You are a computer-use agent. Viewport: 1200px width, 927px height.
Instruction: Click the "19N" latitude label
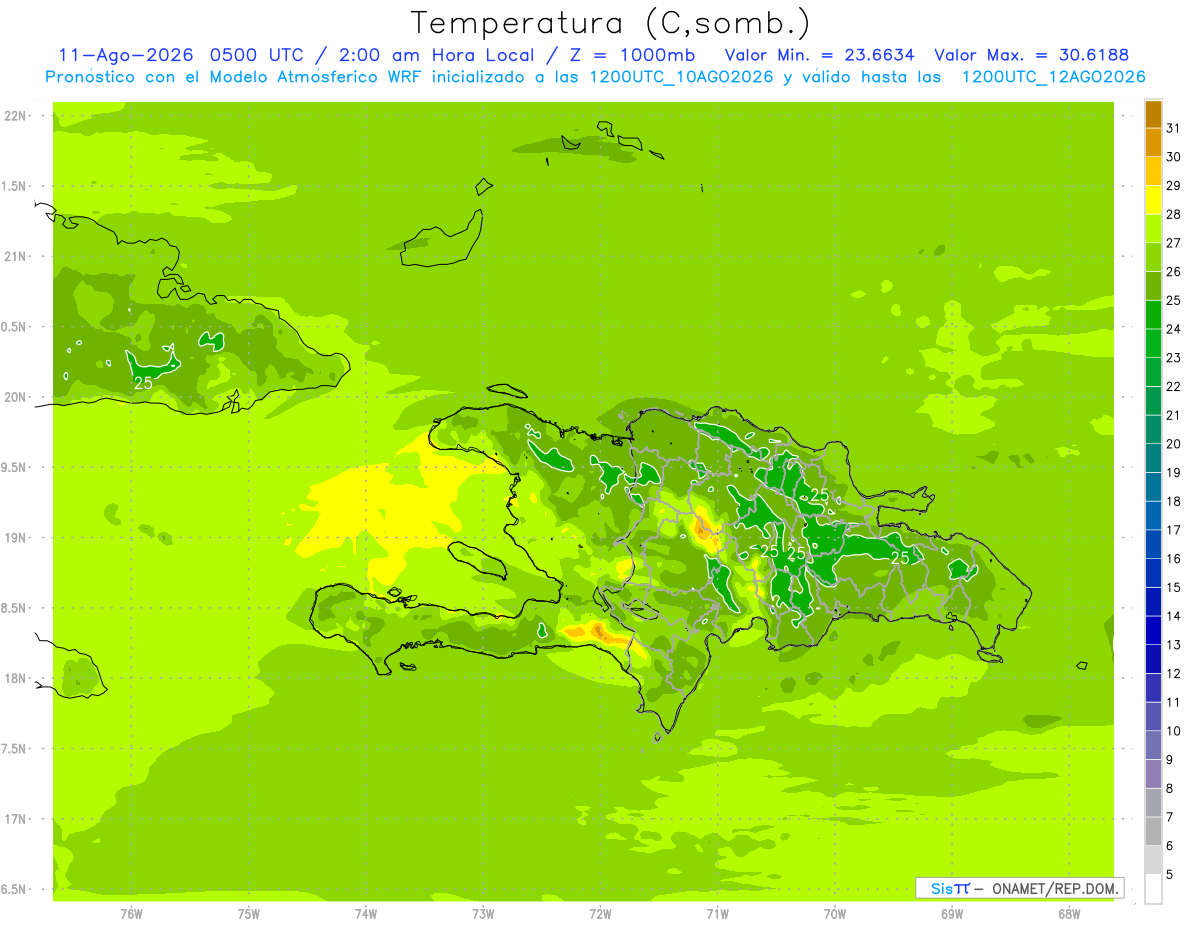tap(17, 538)
